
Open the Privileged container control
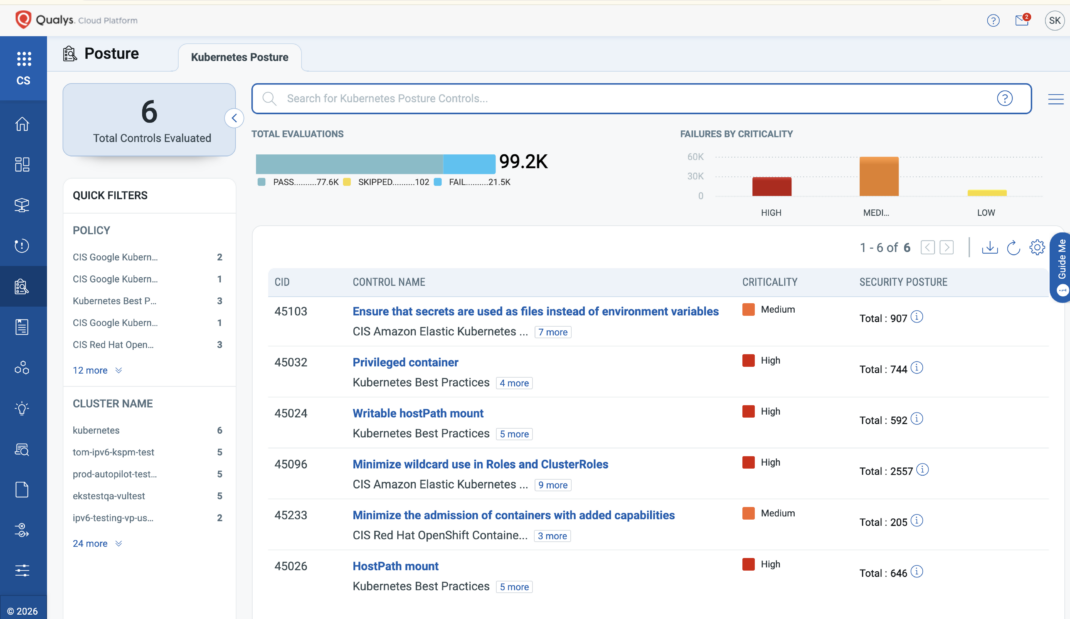(405, 362)
